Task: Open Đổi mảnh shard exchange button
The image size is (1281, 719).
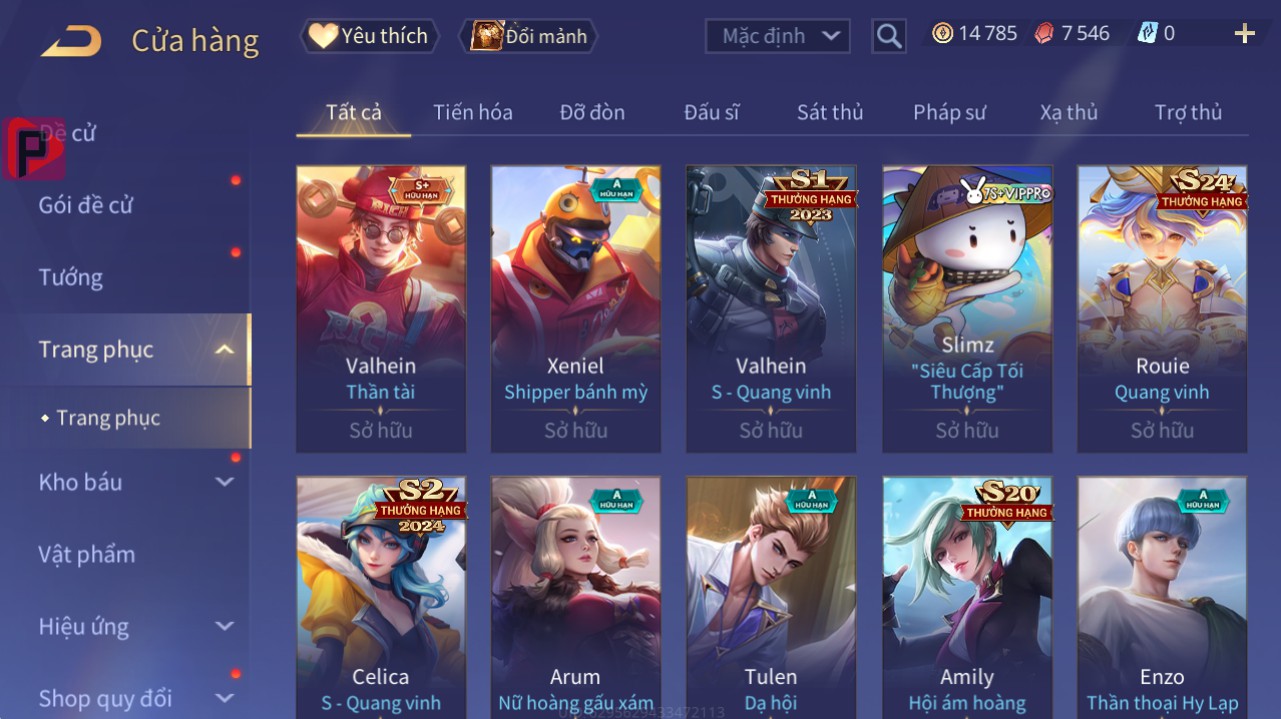Action: 527,36
